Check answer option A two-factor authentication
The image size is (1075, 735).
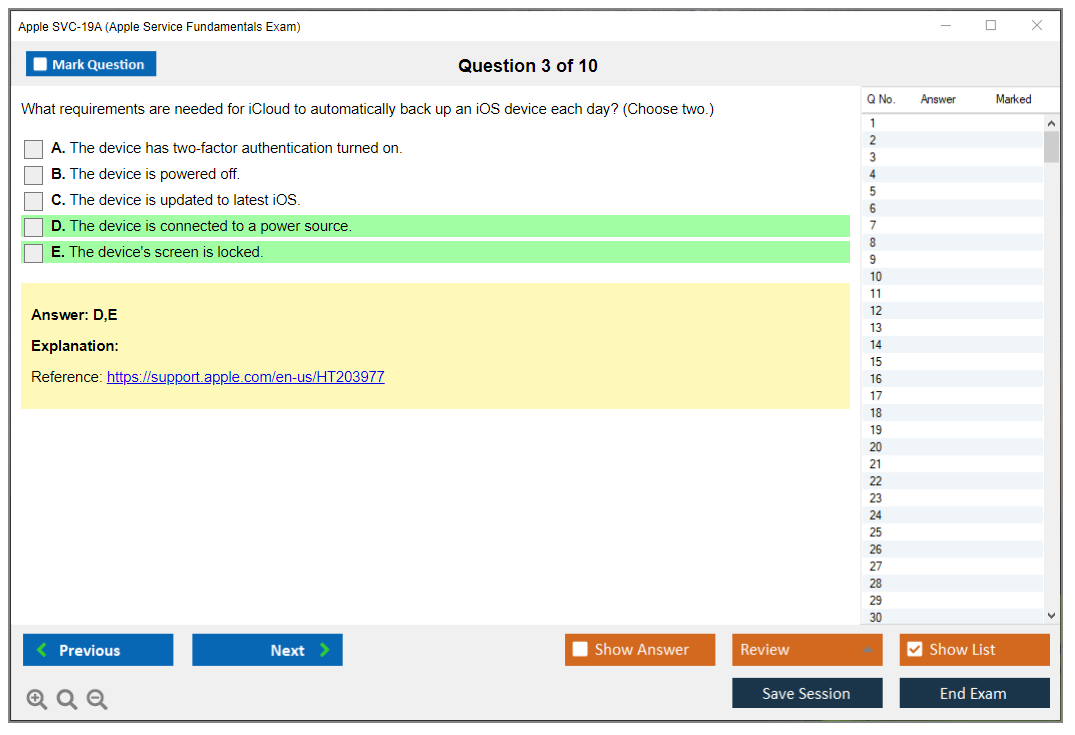point(34,149)
